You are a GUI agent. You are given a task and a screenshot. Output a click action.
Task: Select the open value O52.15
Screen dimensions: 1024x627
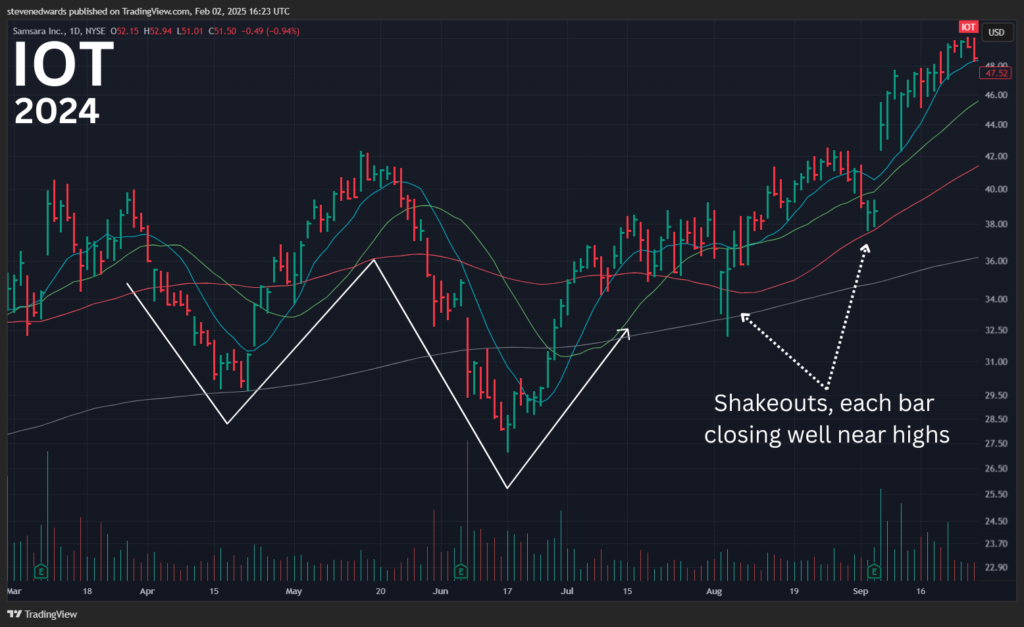(x=124, y=31)
